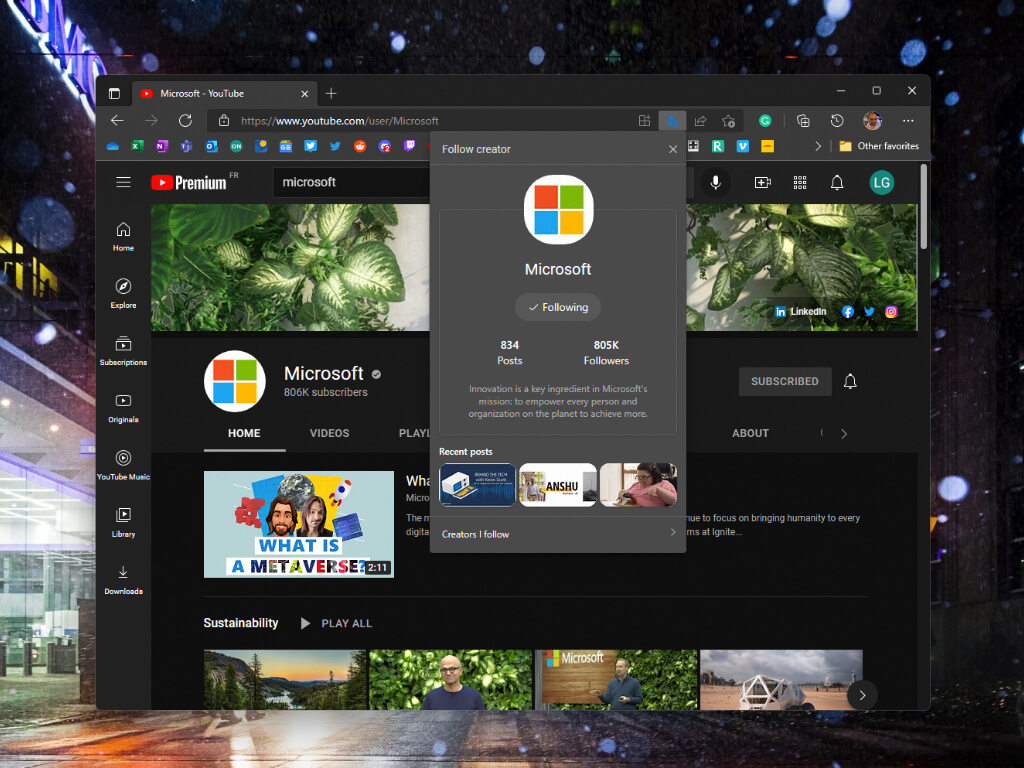The height and width of the screenshot is (768, 1024).
Task: Click the Sustainability section title
Action: point(240,623)
